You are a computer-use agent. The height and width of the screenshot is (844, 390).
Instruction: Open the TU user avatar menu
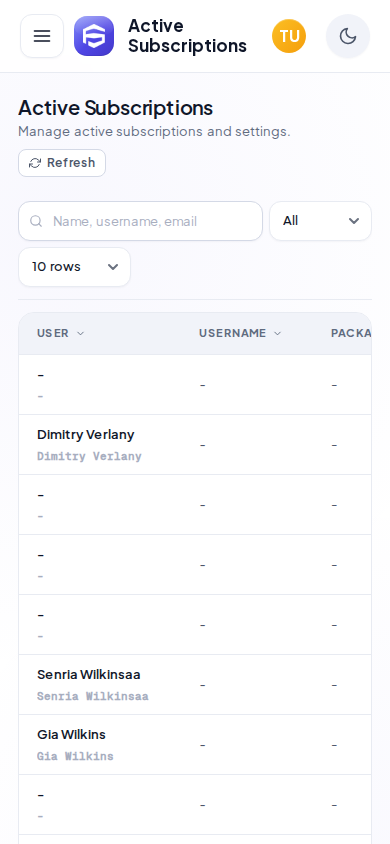click(289, 36)
